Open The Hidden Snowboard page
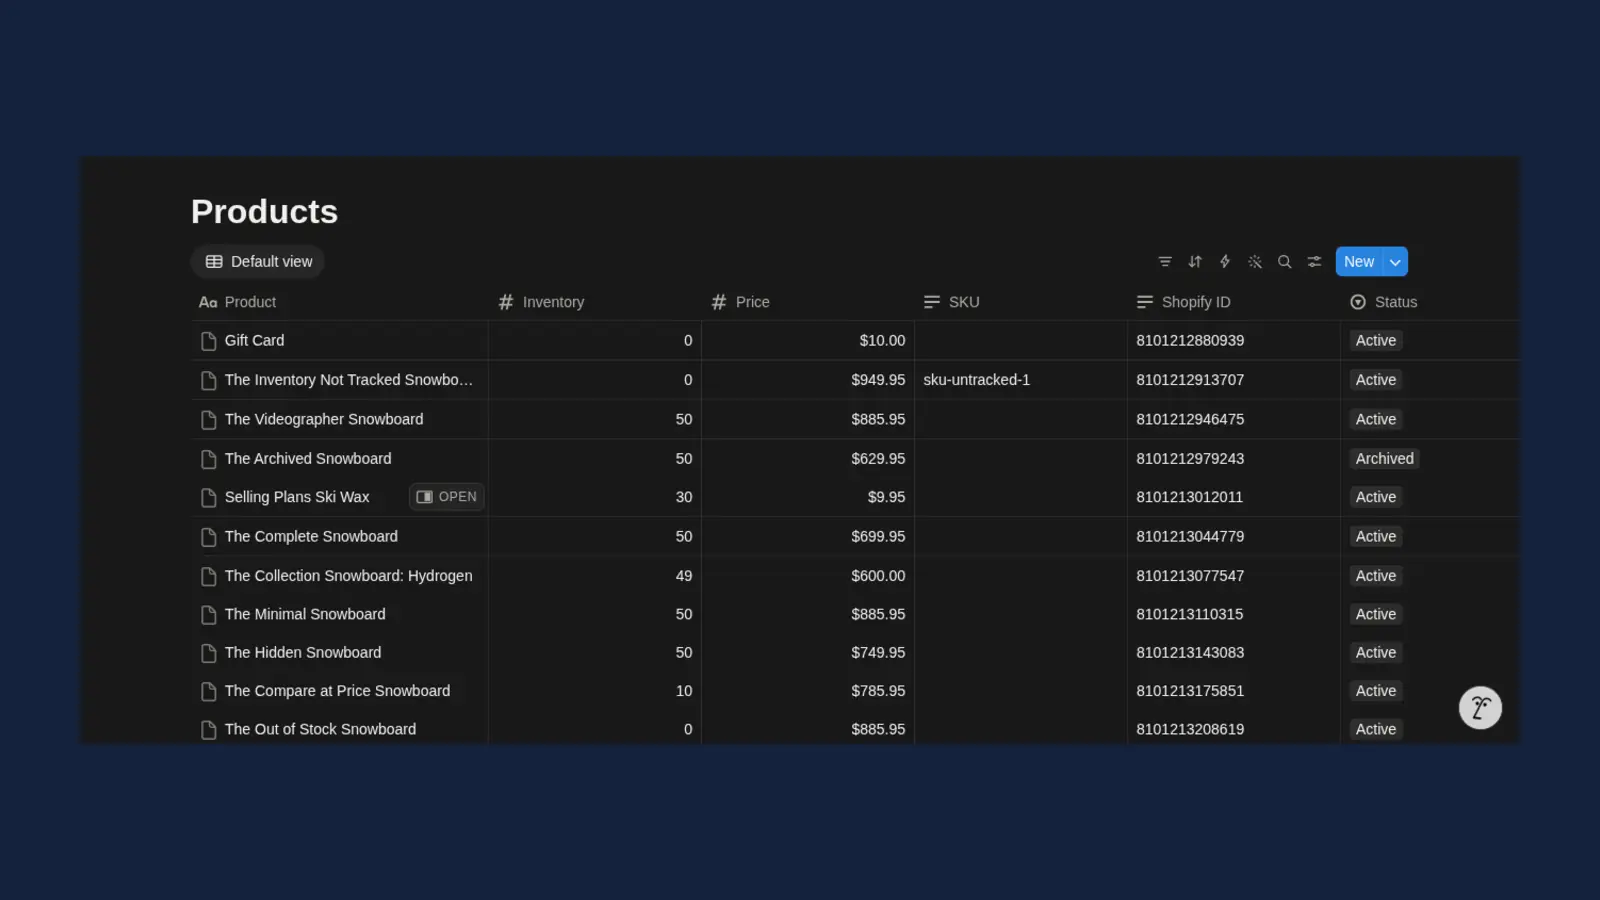The width and height of the screenshot is (1600, 900). point(303,653)
